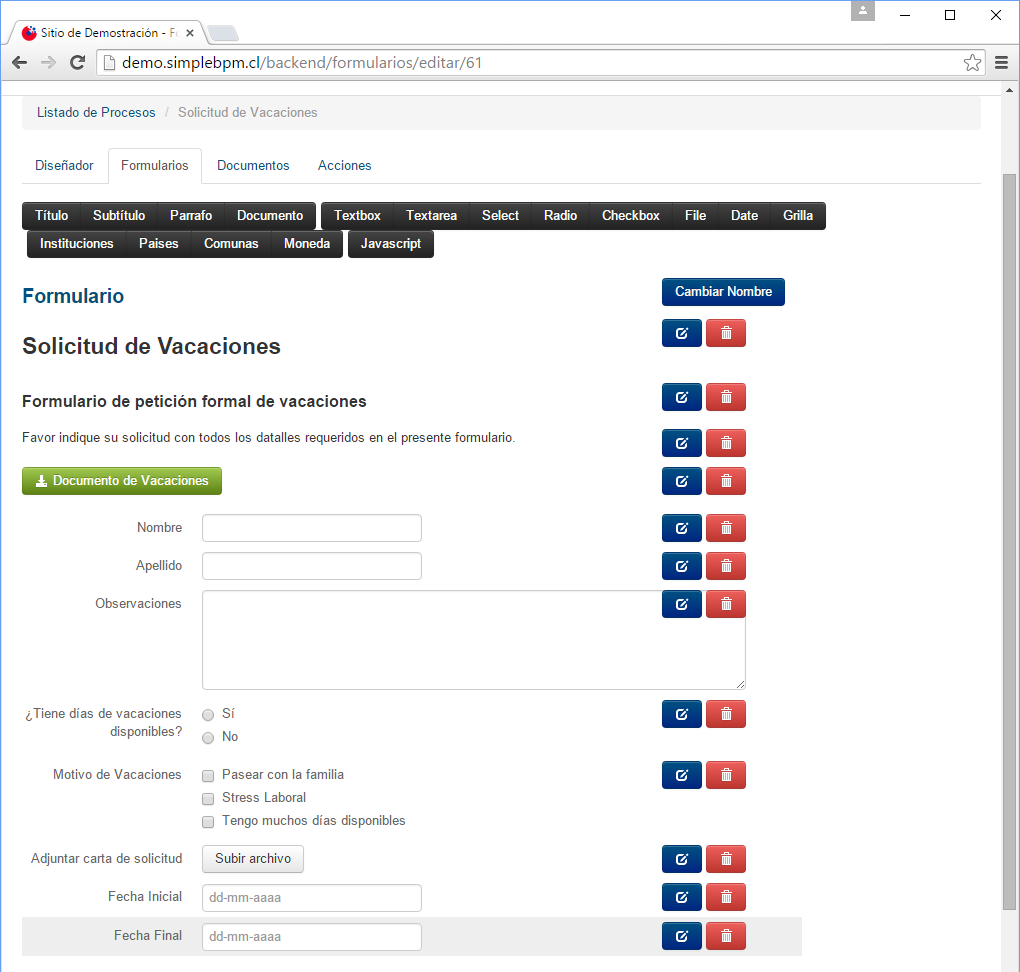Open the Formularios tab

(155, 165)
